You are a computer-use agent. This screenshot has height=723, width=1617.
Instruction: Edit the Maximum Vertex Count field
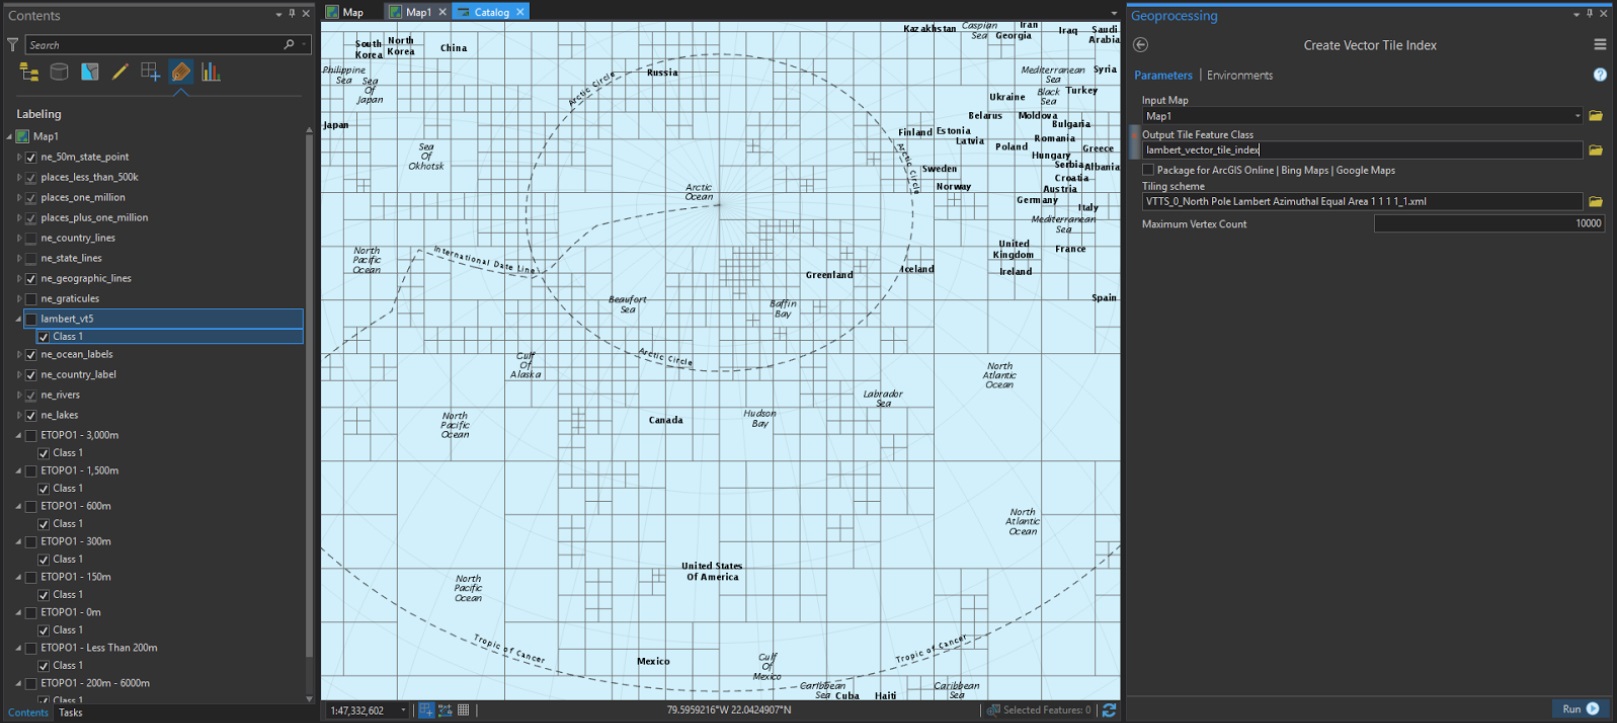(x=1489, y=224)
